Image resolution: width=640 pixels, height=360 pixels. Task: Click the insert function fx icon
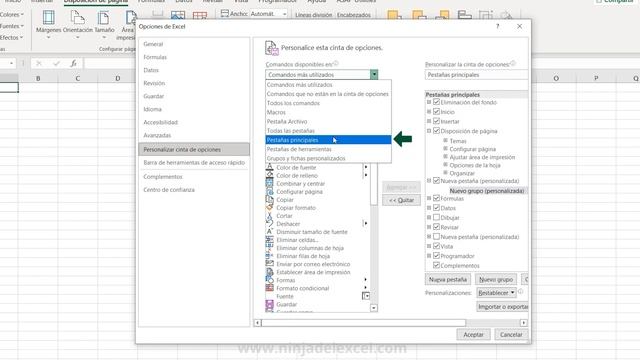pyautogui.click(x=73, y=63)
